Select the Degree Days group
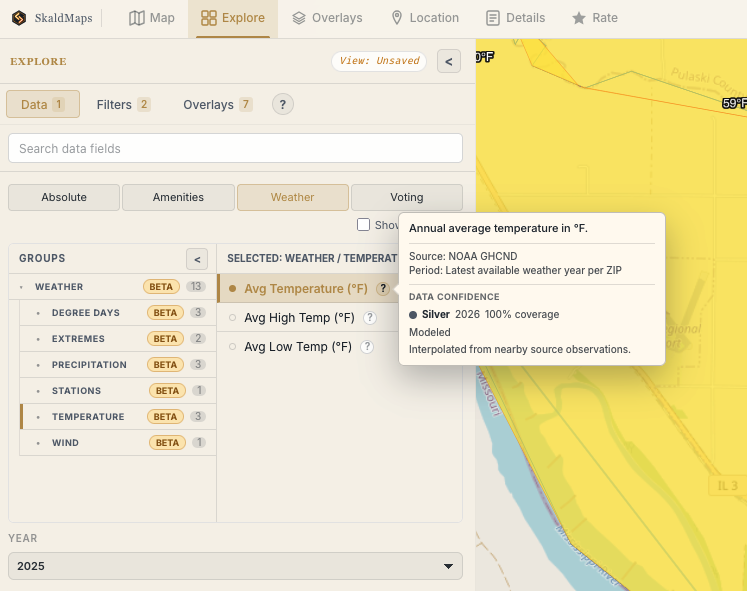The height and width of the screenshot is (591, 747). tap(117, 313)
